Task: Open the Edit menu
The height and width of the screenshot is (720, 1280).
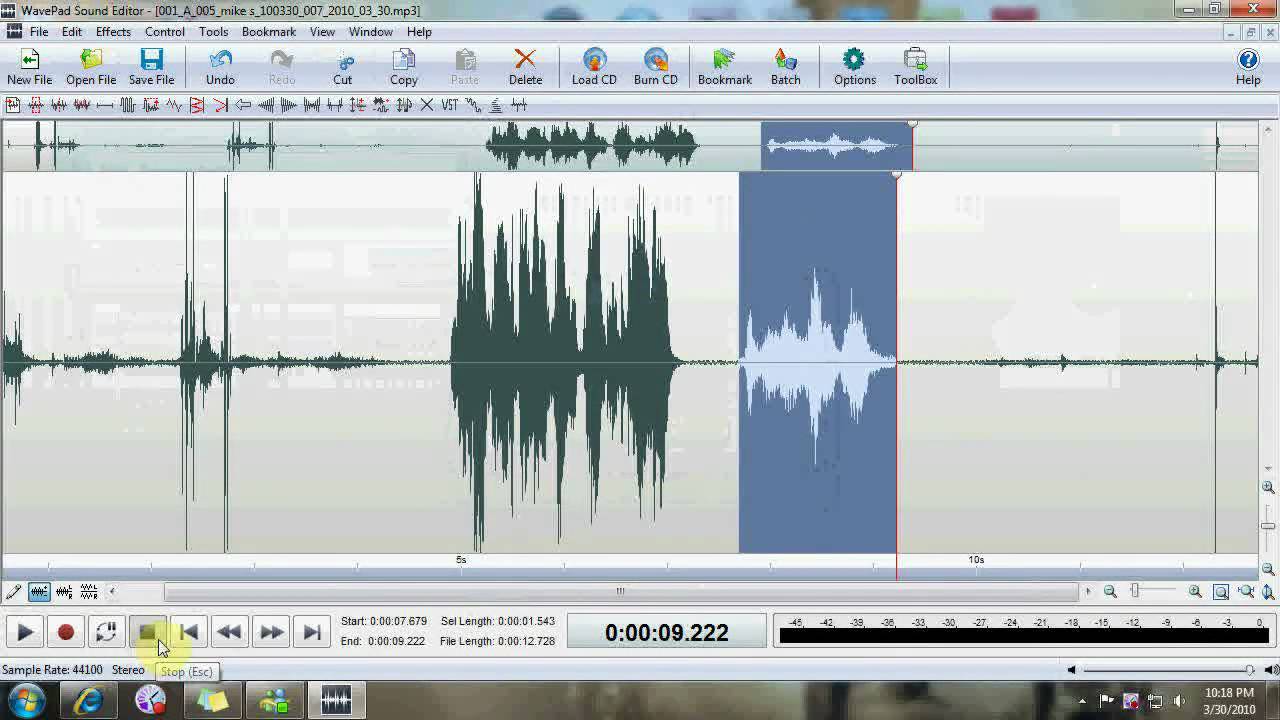Action: click(x=72, y=32)
